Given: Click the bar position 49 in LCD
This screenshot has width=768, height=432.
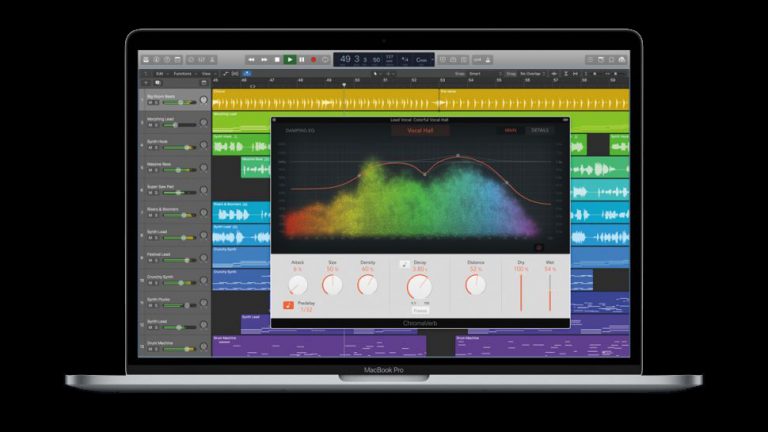Looking at the screenshot, I should click(345, 59).
